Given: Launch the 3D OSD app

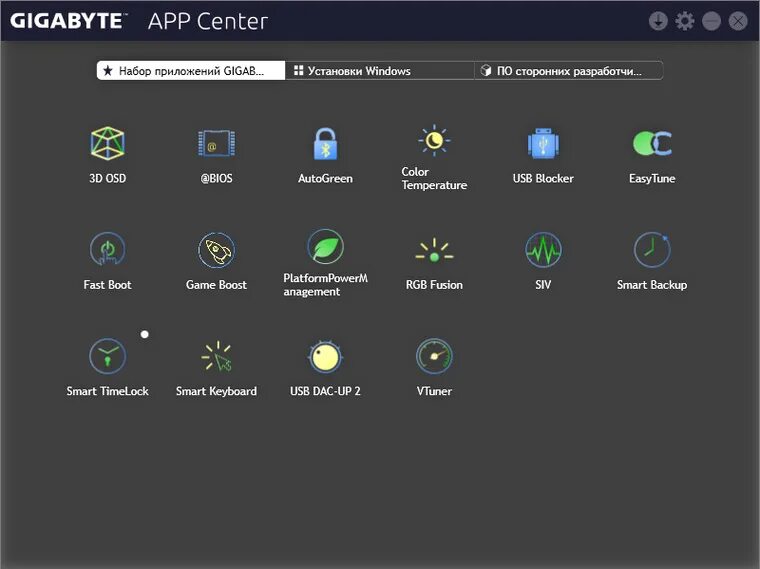Looking at the screenshot, I should pyautogui.click(x=107, y=143).
